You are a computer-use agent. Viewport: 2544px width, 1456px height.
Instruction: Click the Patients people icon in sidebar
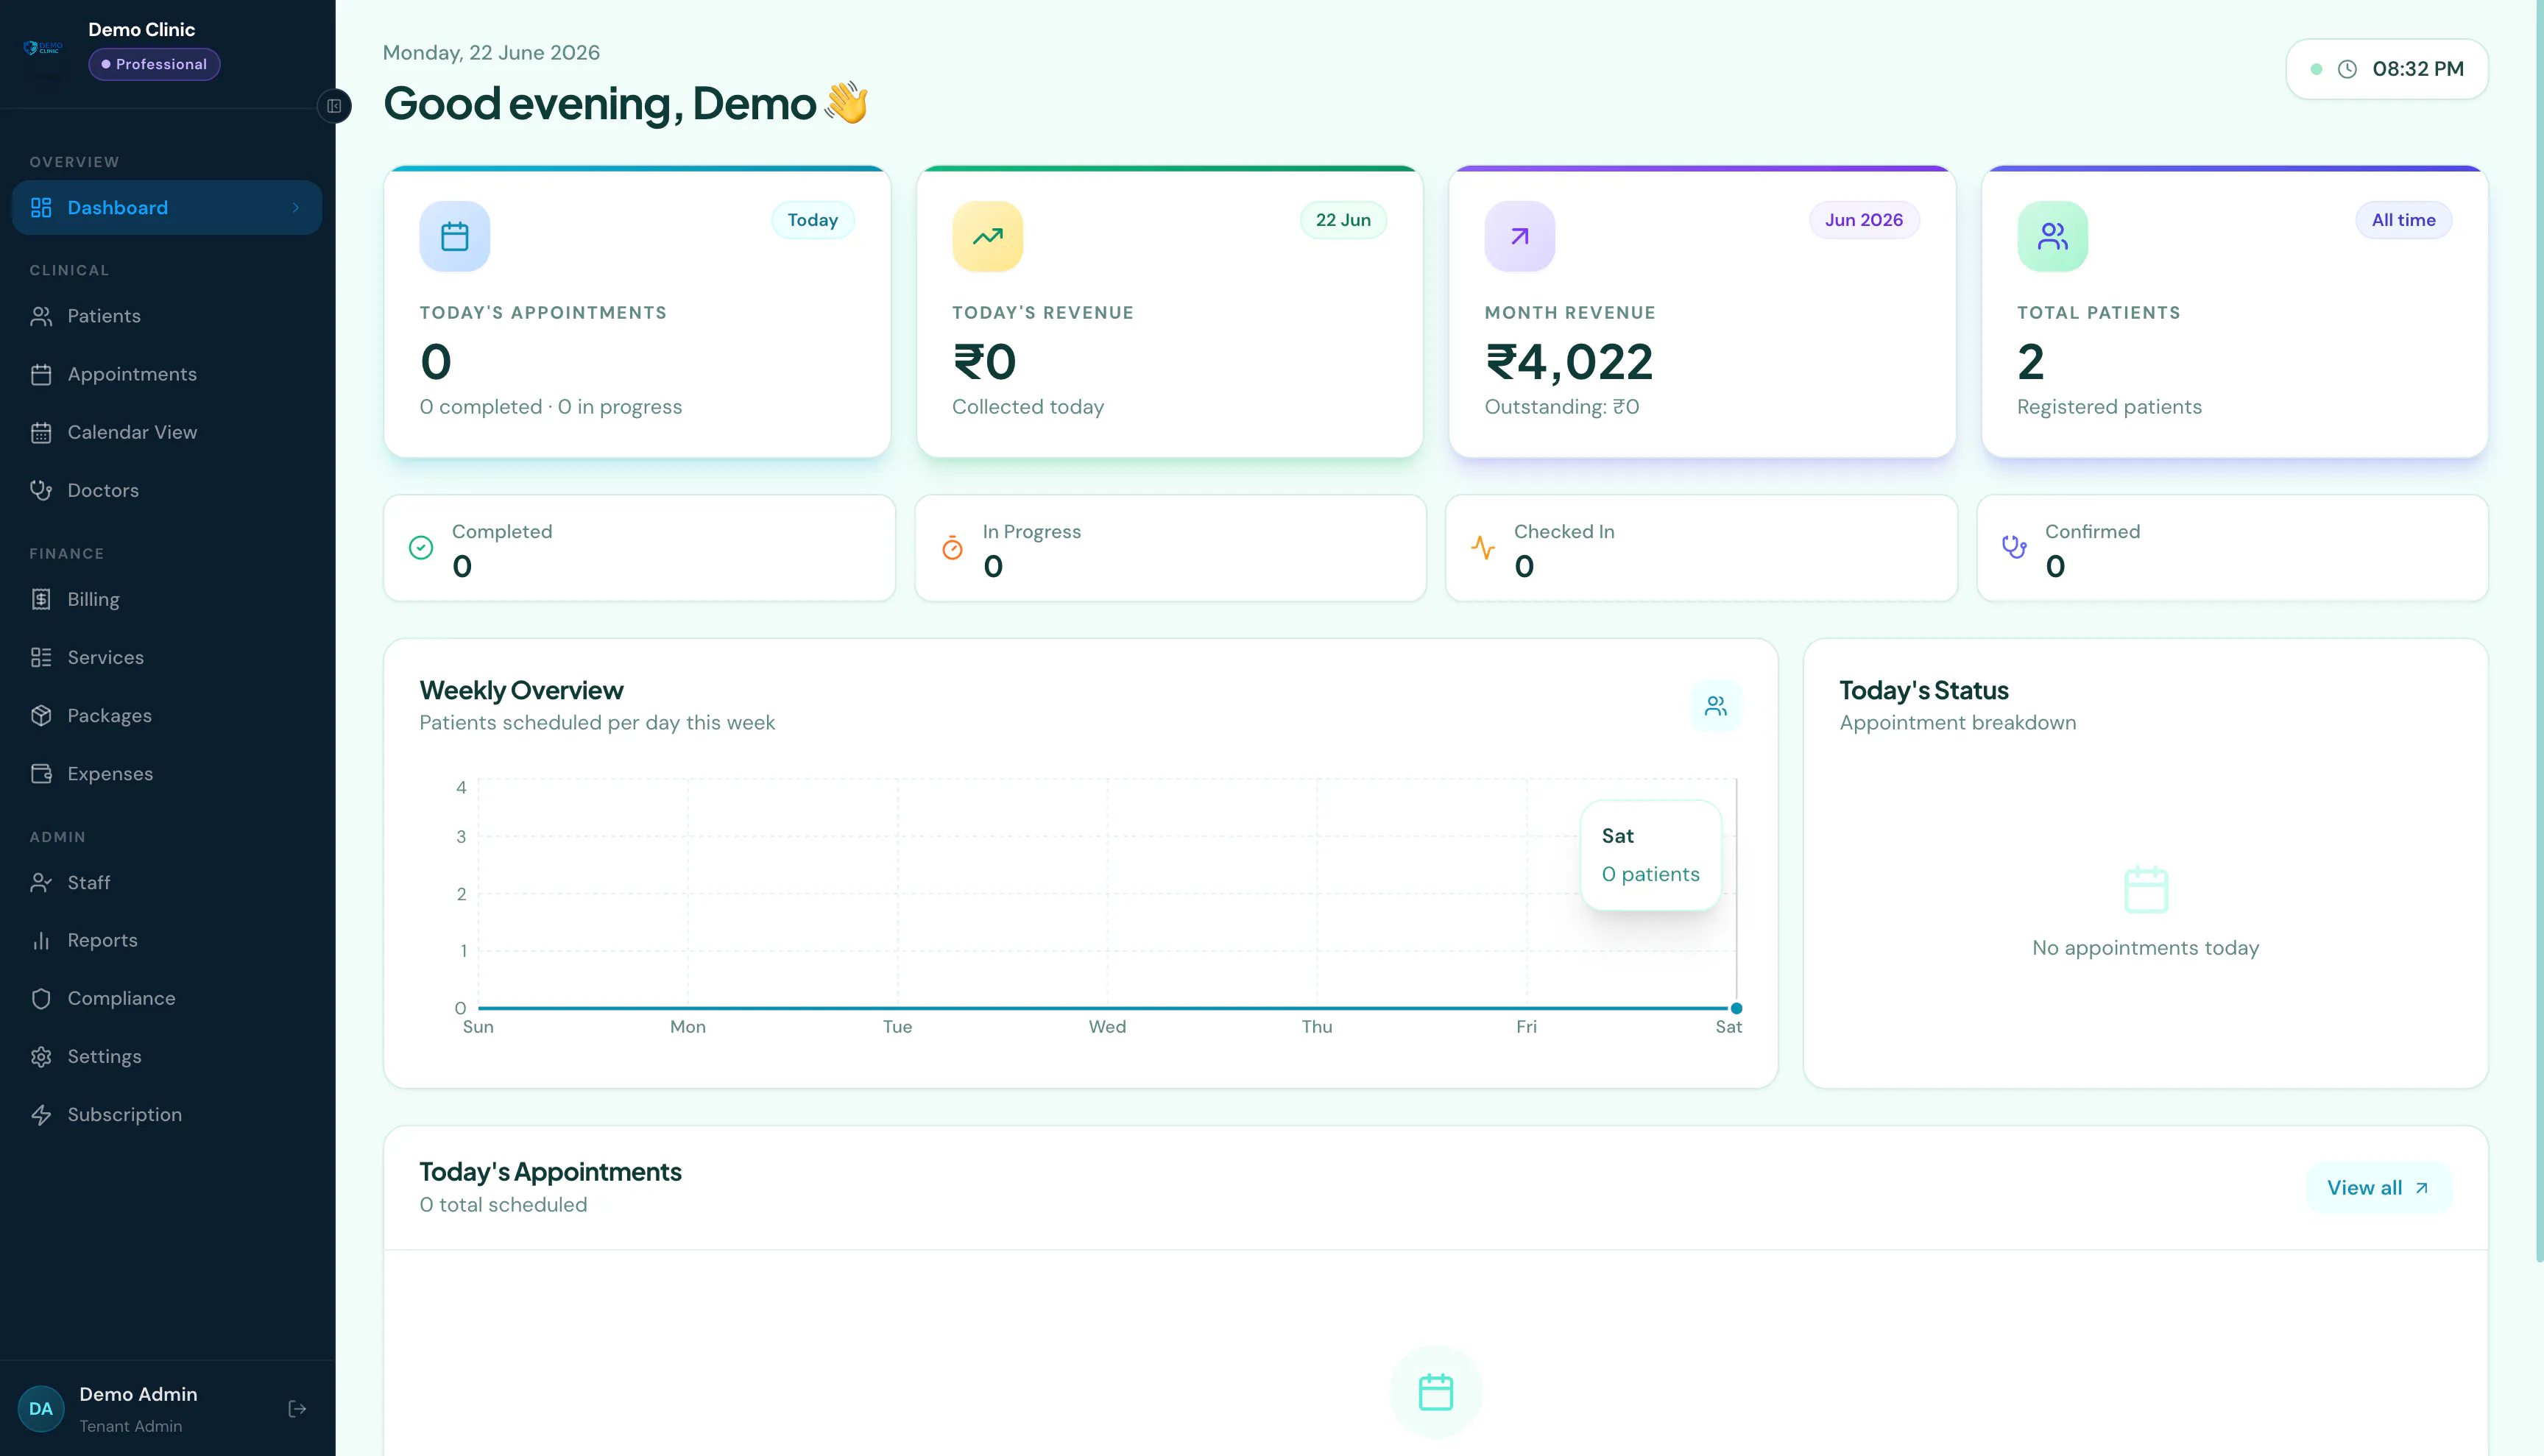(x=41, y=316)
